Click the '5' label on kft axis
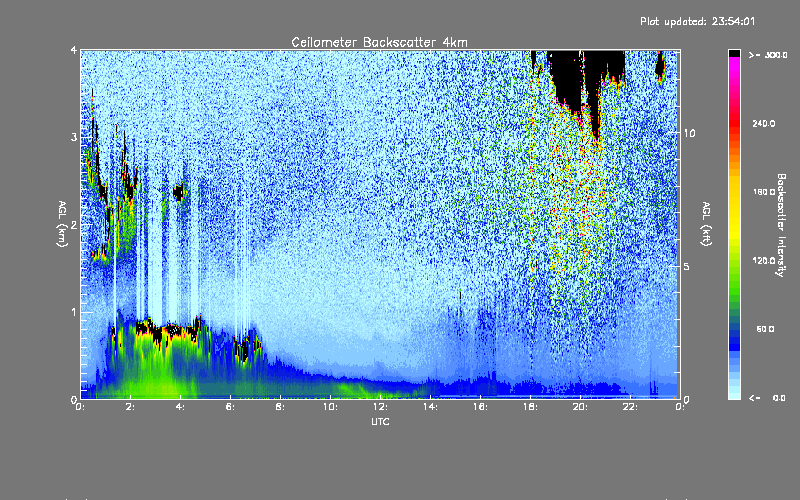 click(686, 266)
